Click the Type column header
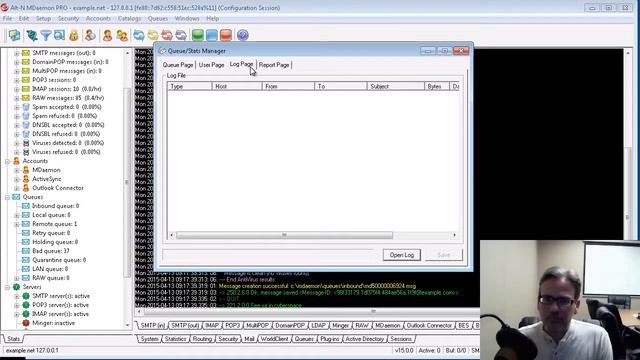 pos(189,87)
